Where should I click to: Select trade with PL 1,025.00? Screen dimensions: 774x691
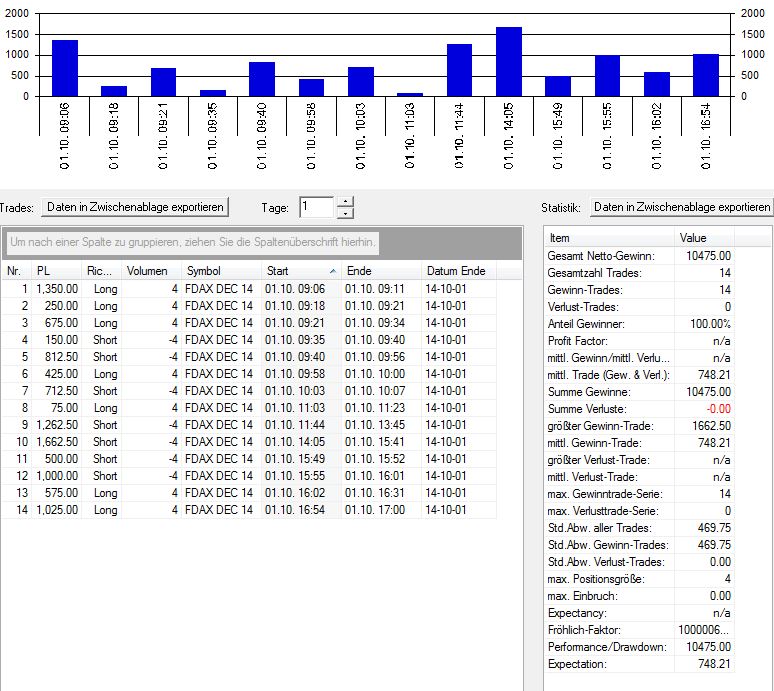(x=249, y=510)
